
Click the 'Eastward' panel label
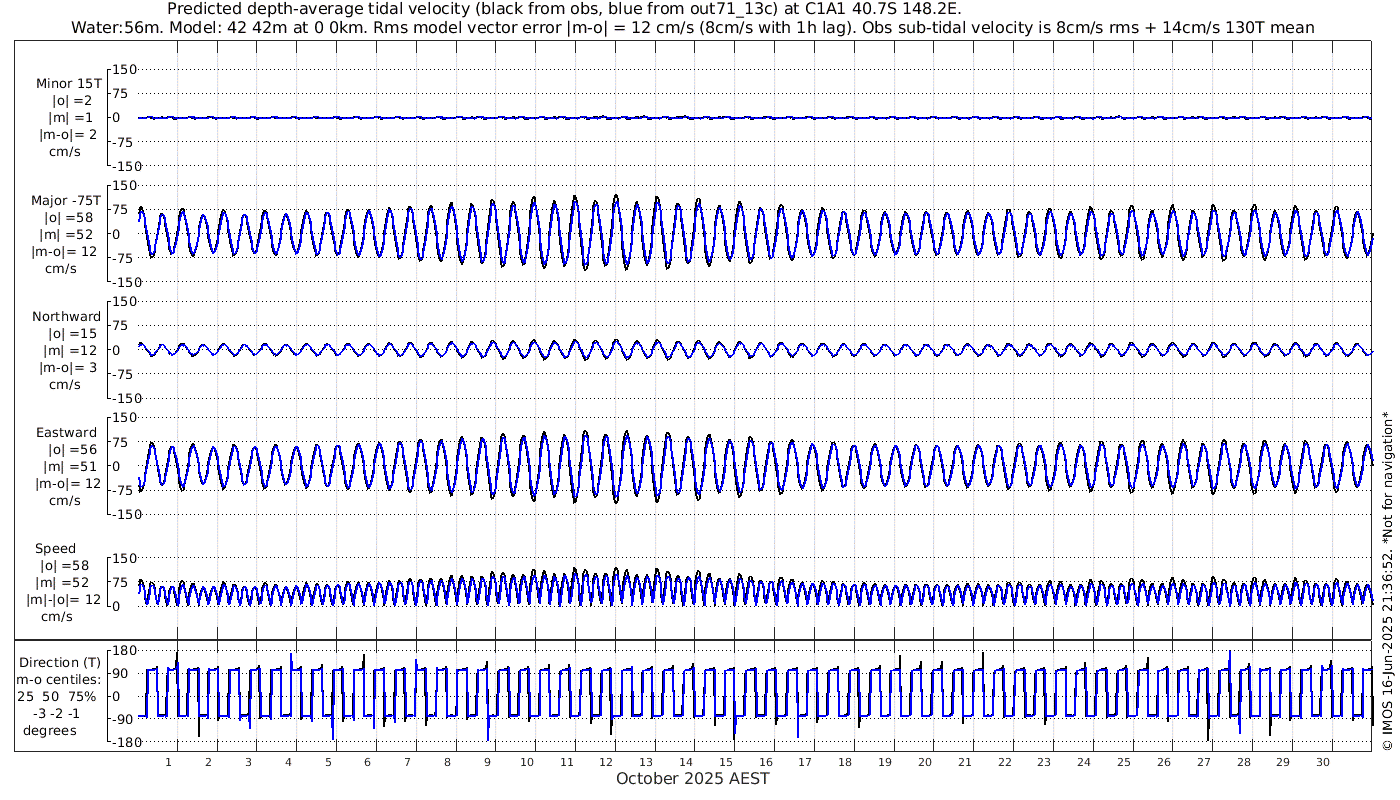point(66,433)
